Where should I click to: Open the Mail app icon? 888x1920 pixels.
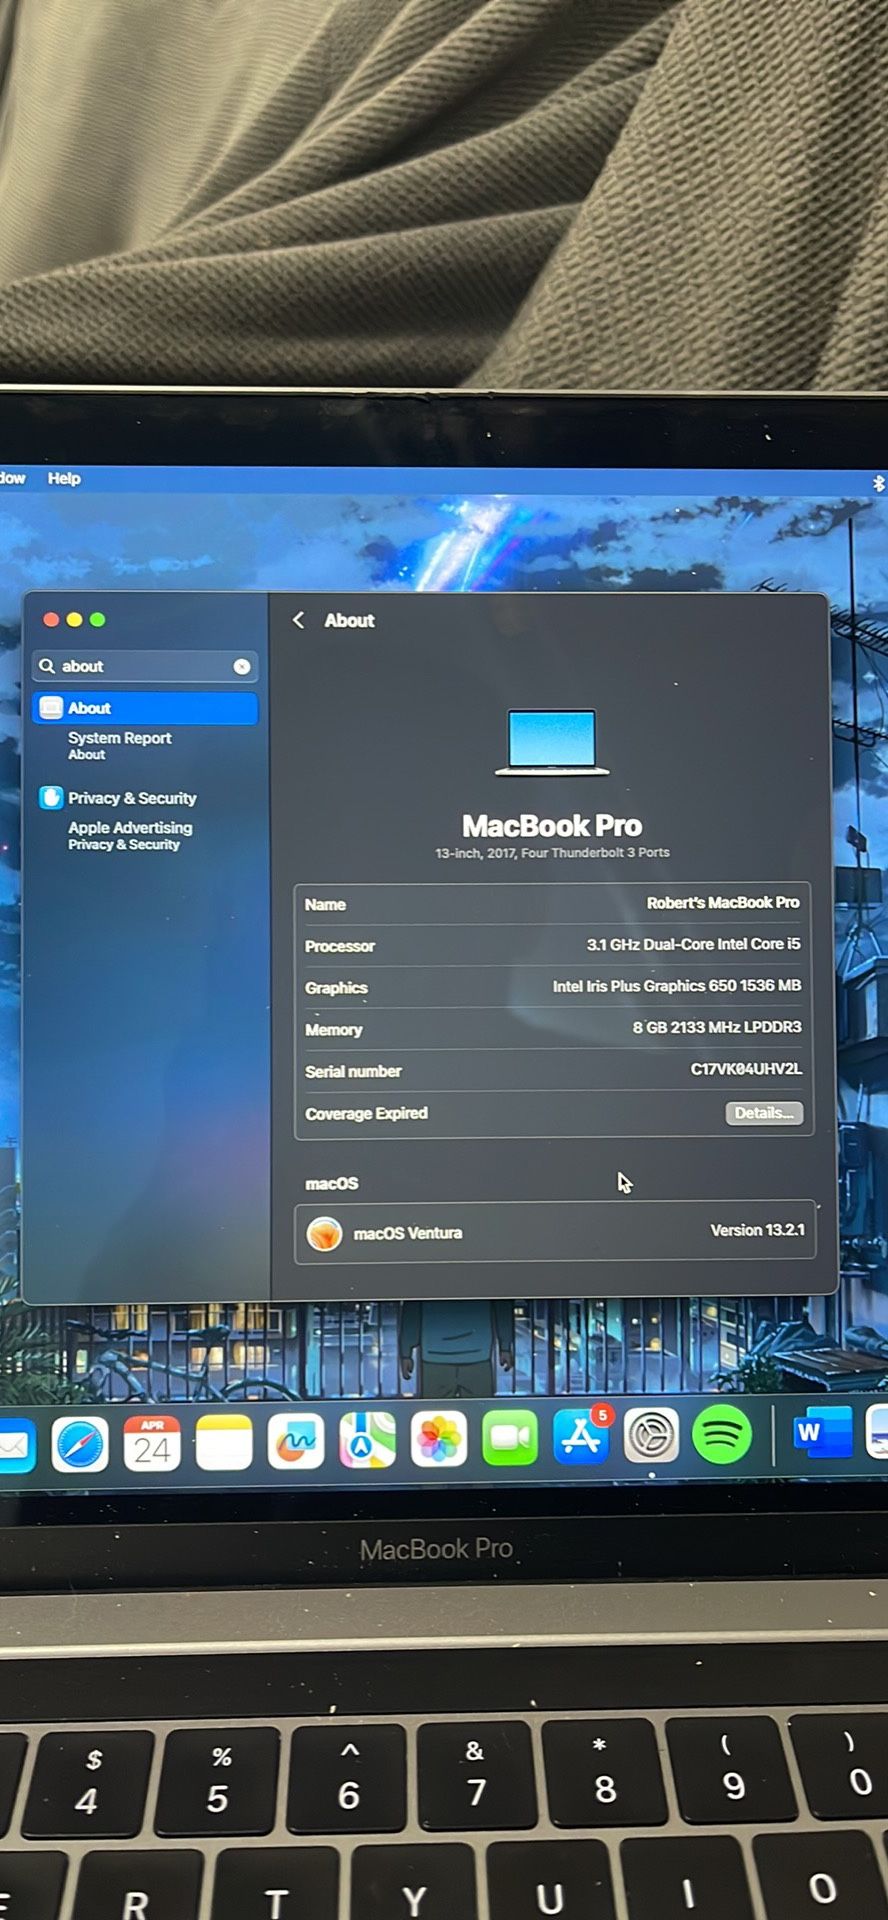pyautogui.click(x=16, y=1446)
